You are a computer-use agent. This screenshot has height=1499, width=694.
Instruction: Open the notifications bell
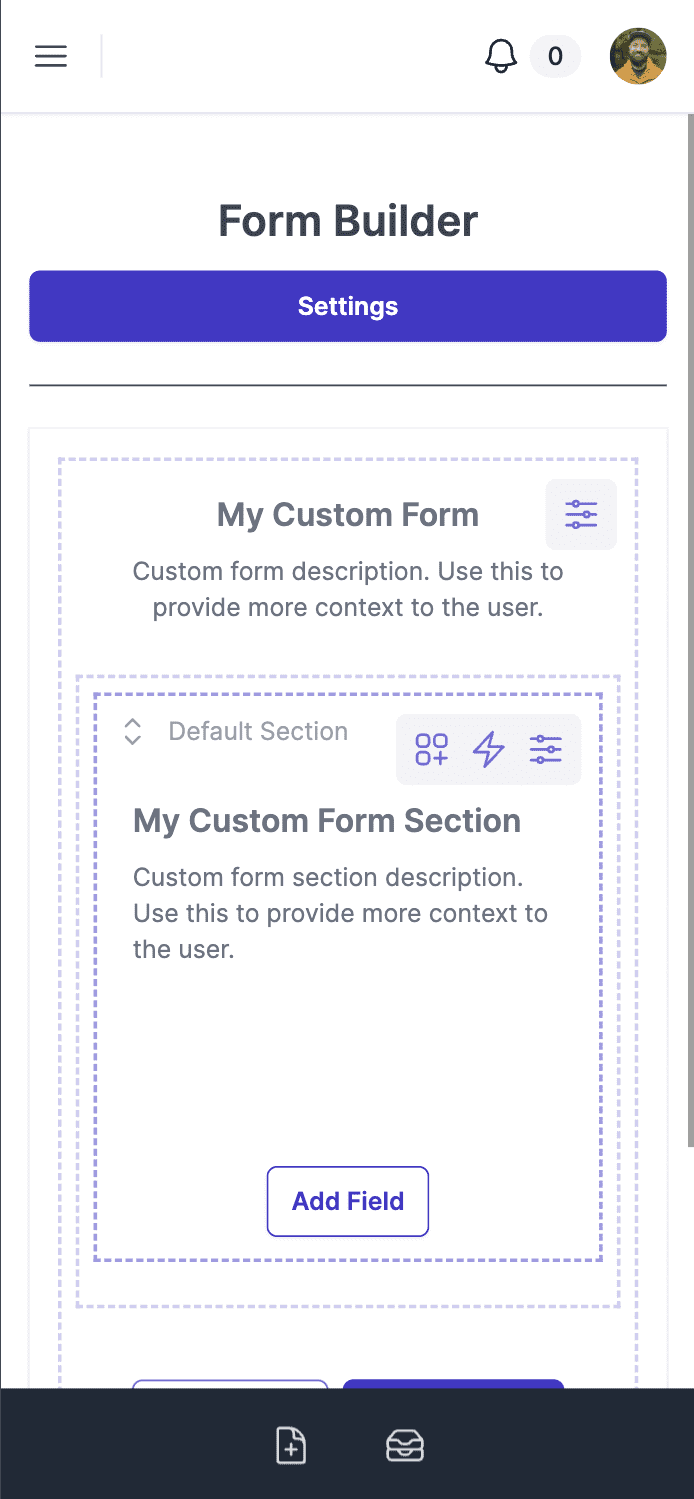point(501,56)
